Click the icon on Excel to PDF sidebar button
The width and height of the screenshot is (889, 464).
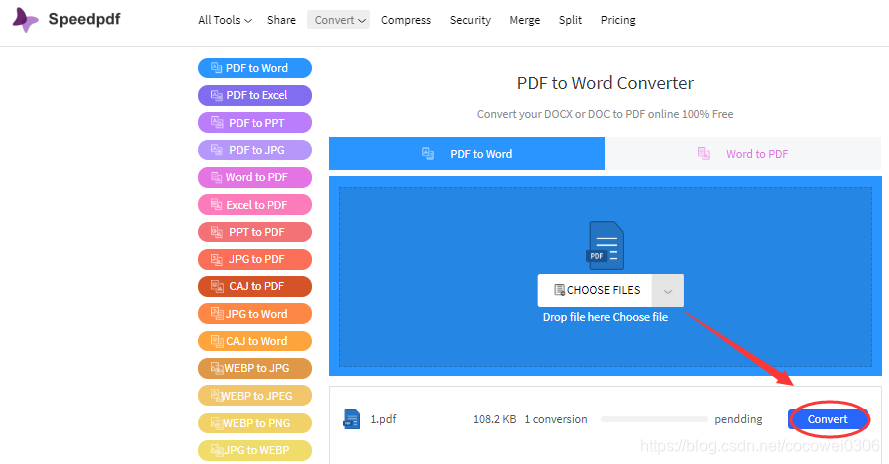coord(217,205)
